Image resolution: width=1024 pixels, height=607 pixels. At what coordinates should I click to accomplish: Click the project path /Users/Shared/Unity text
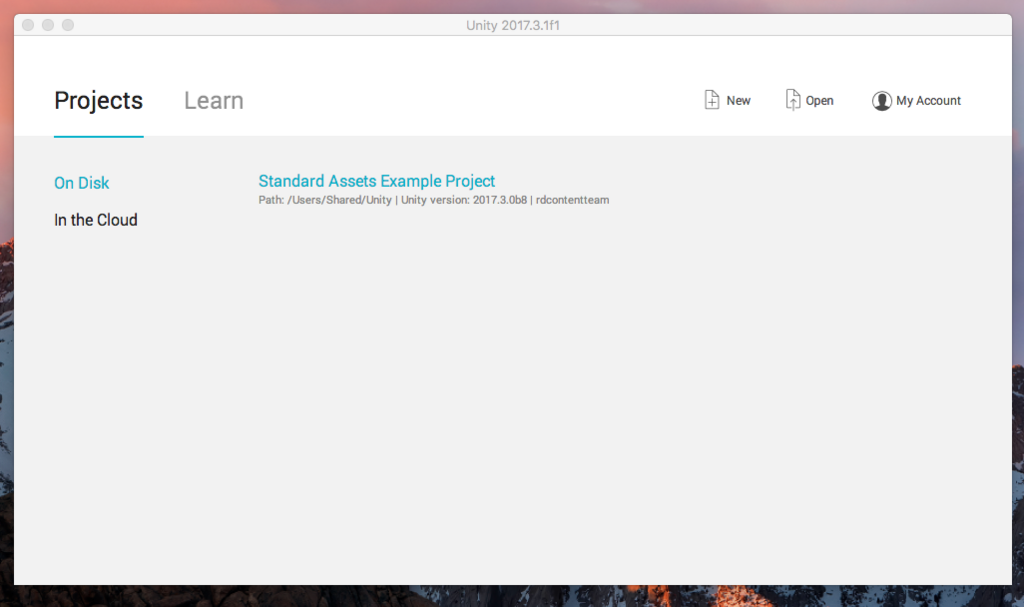(339, 200)
